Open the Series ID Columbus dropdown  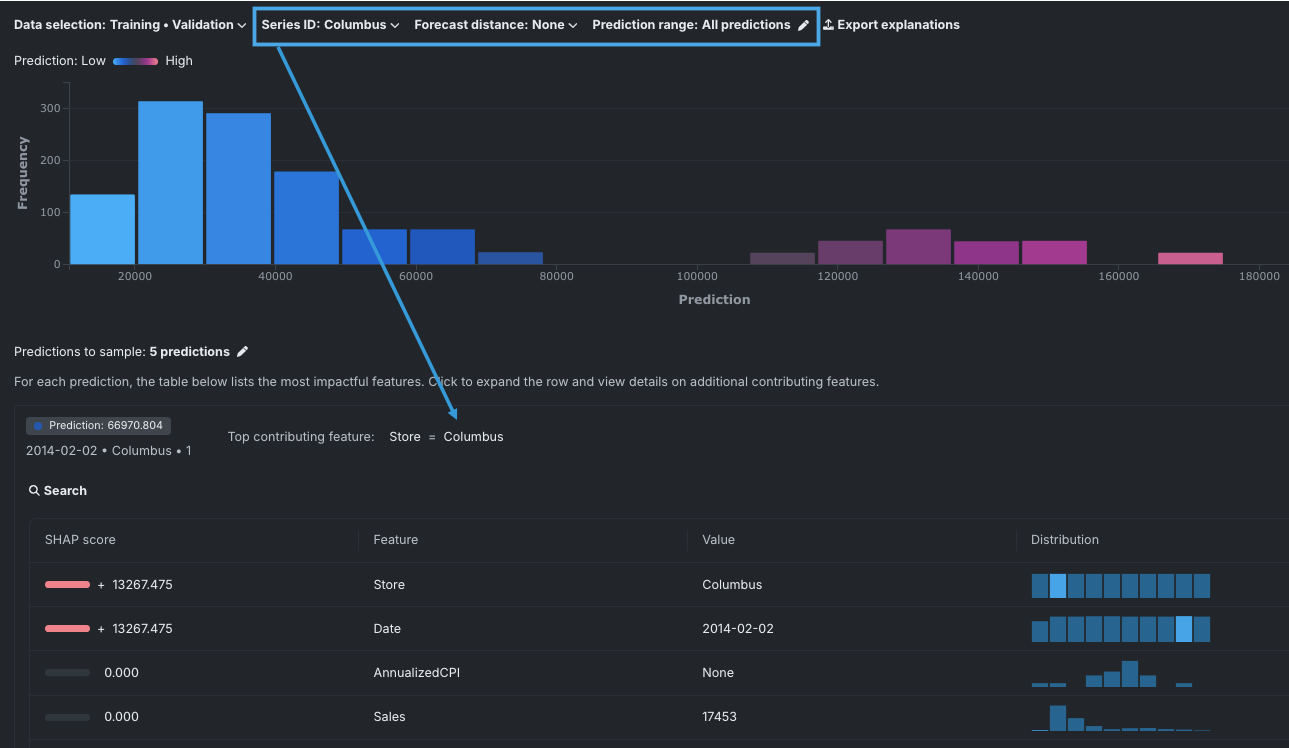click(x=330, y=25)
